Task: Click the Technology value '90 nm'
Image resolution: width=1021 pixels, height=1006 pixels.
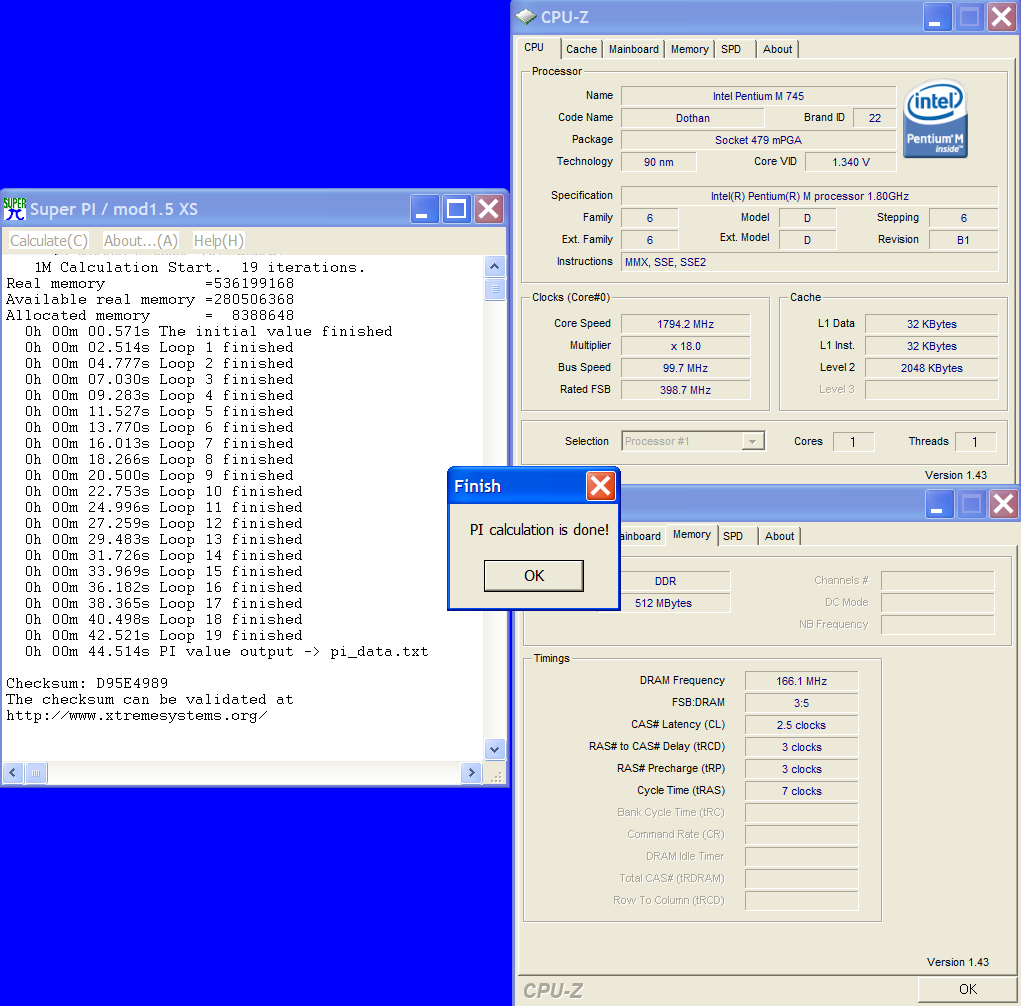Action: (x=659, y=162)
